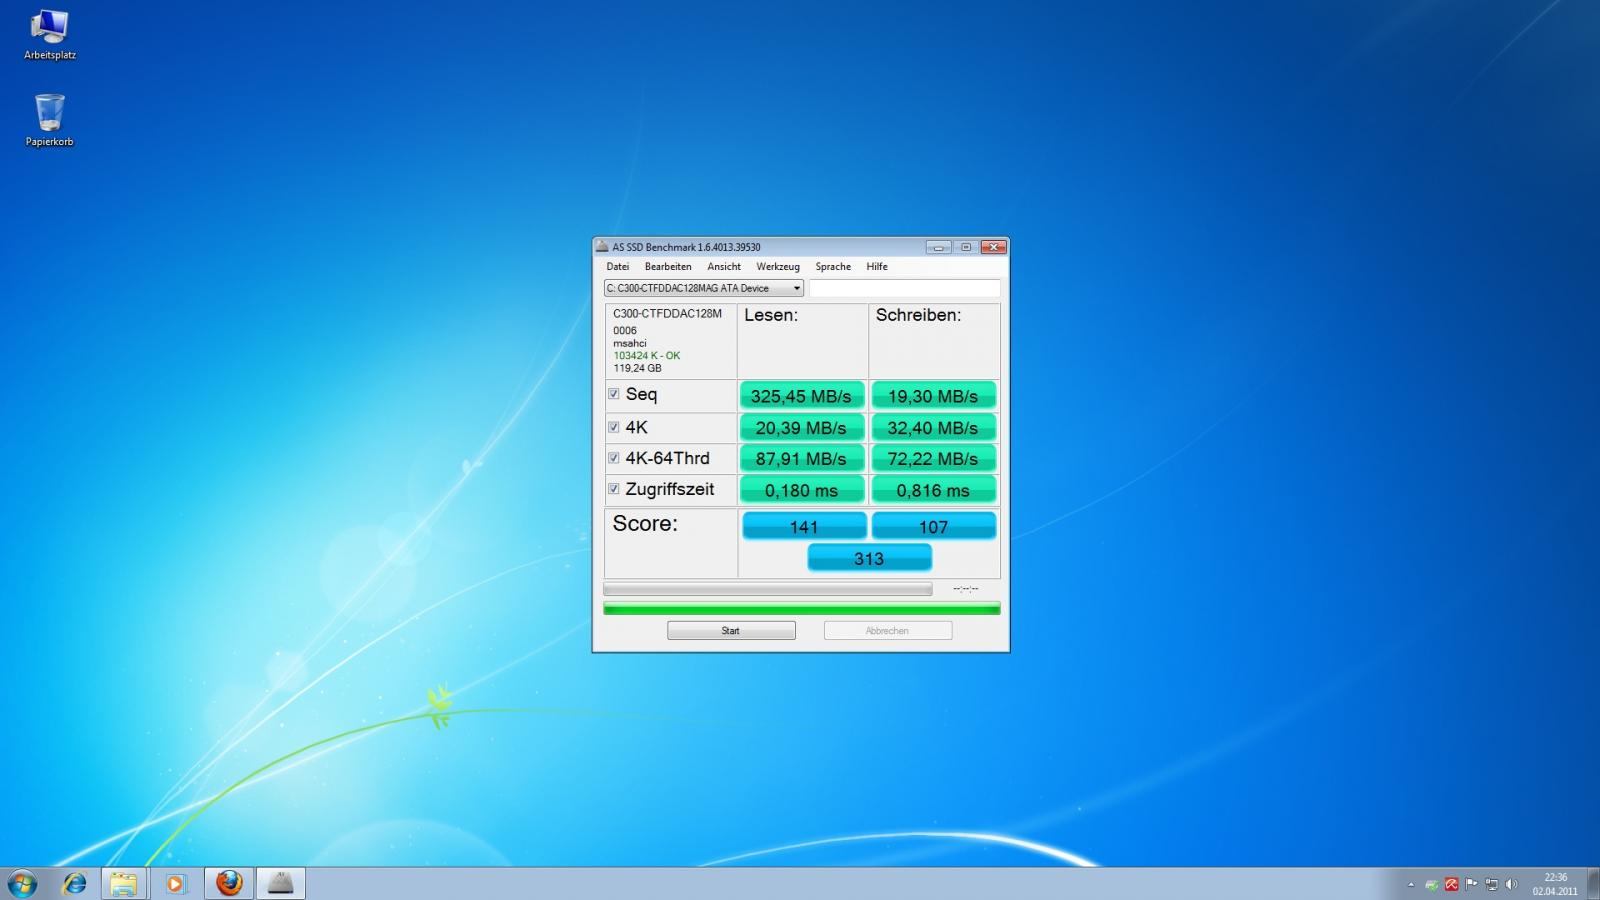
Task: Click the green '103424 K - OK' alignment text
Action: click(x=646, y=355)
